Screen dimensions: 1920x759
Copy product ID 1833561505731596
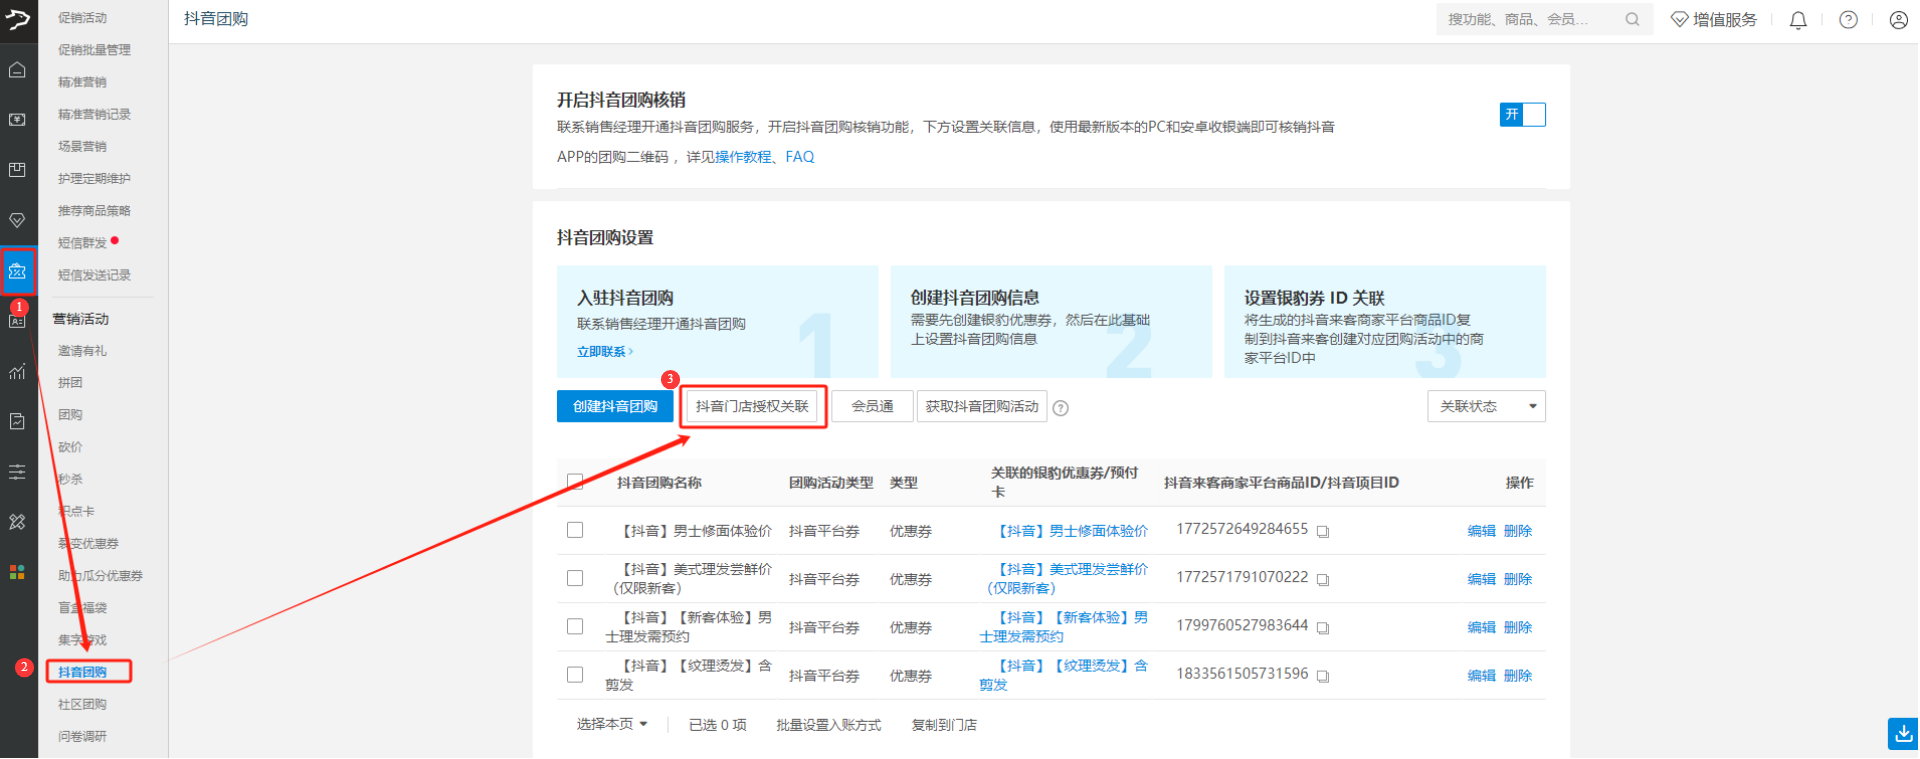pos(1323,677)
